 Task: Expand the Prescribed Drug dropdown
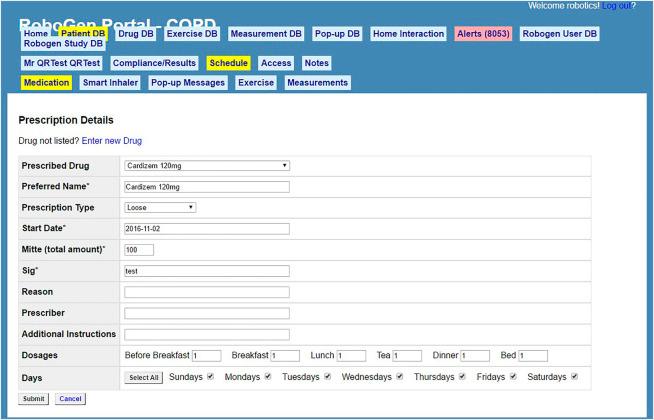(x=206, y=165)
